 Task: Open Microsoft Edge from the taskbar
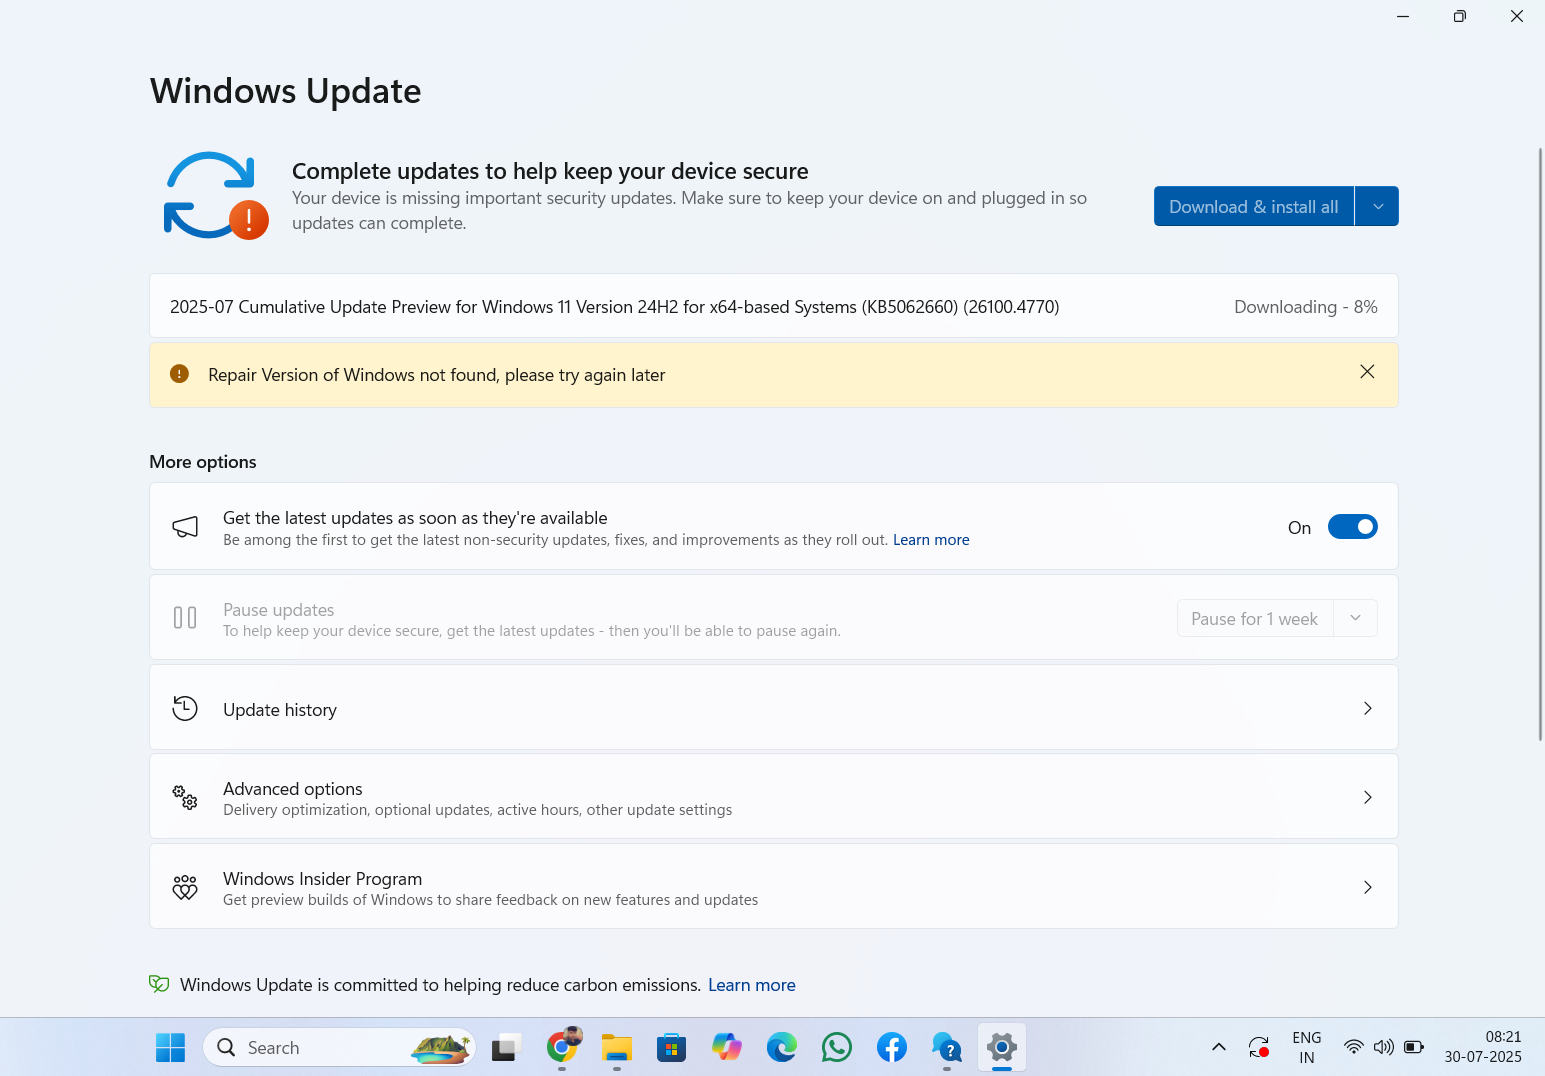tap(781, 1047)
